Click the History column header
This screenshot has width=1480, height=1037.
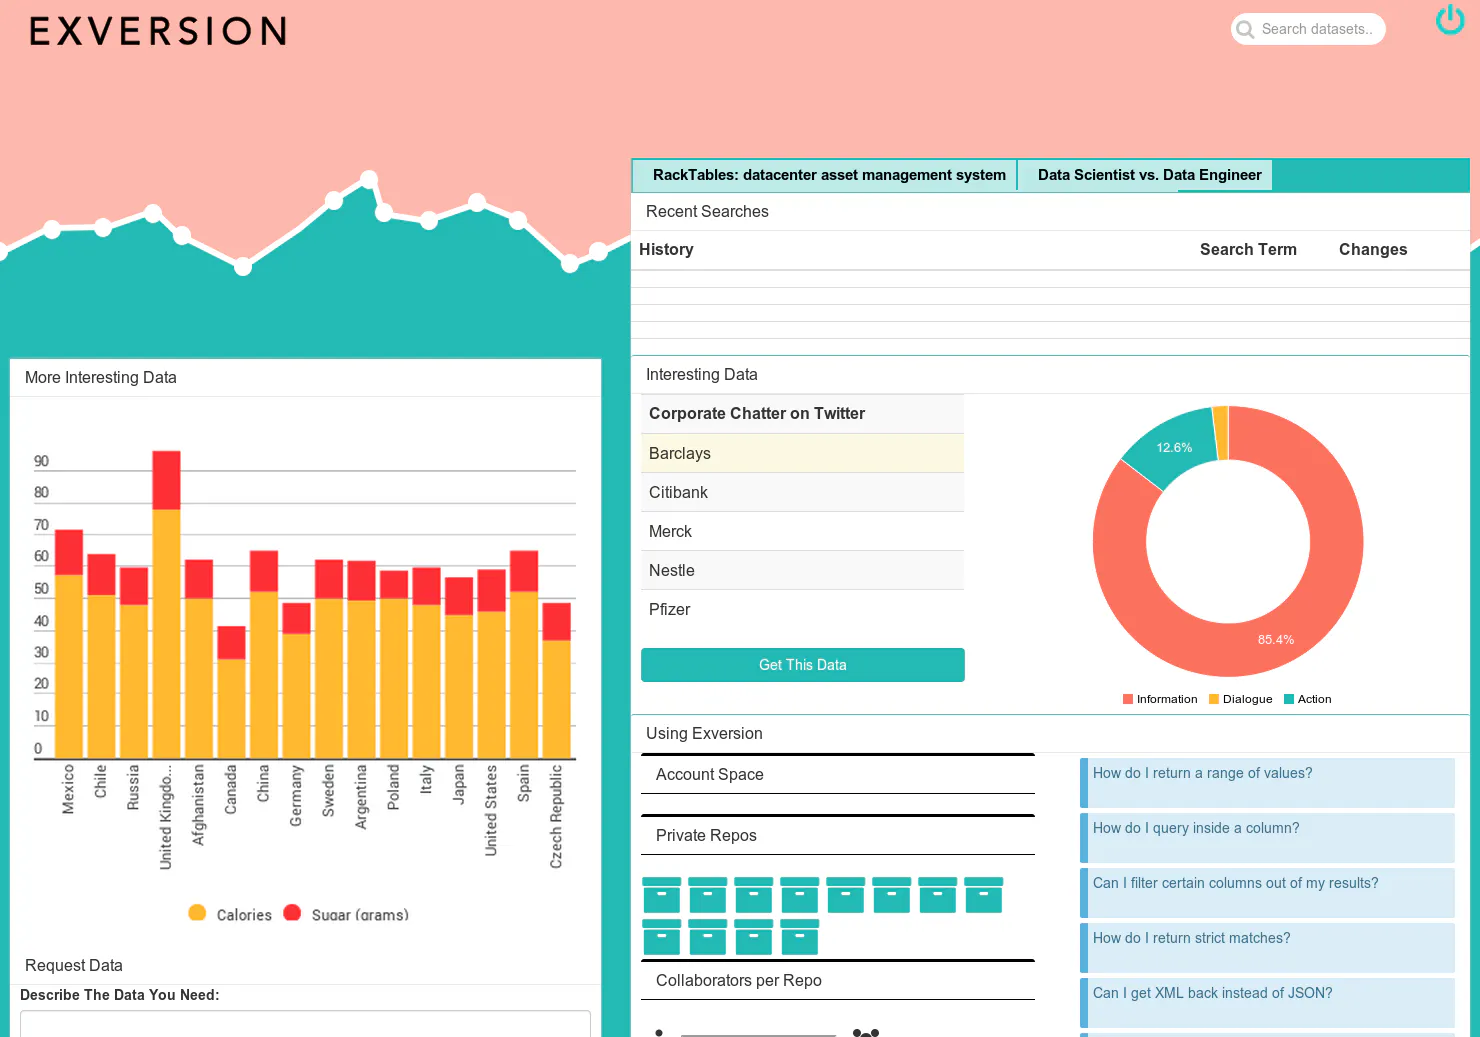666,250
